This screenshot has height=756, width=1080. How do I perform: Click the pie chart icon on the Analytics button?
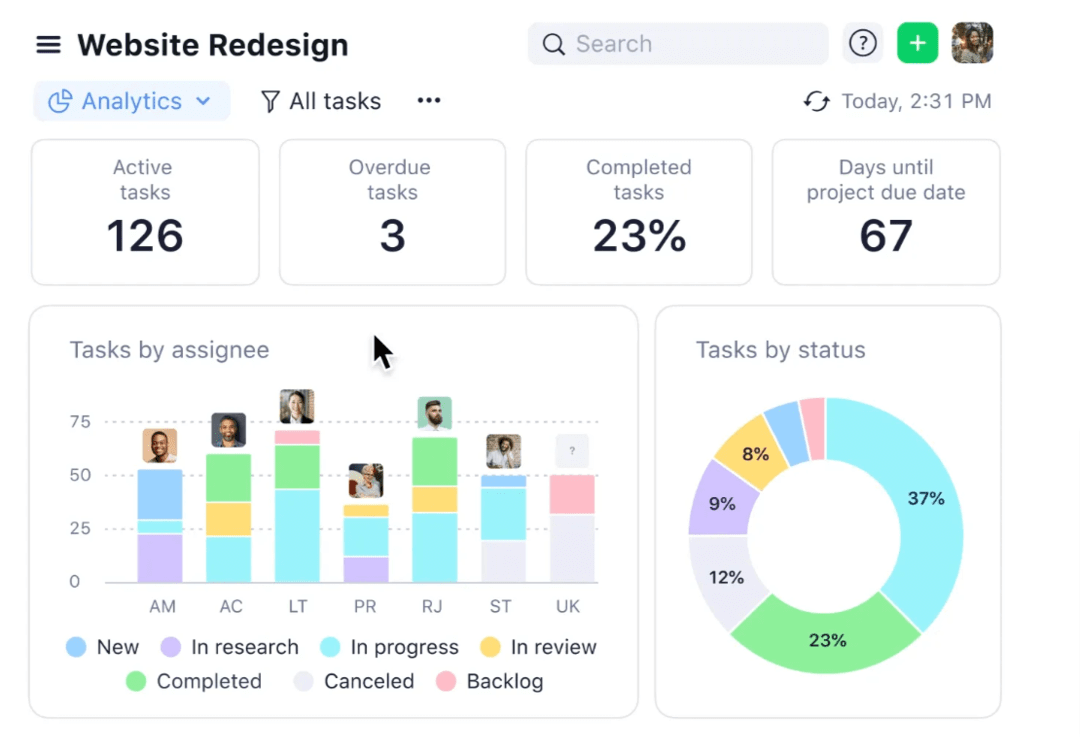point(60,101)
